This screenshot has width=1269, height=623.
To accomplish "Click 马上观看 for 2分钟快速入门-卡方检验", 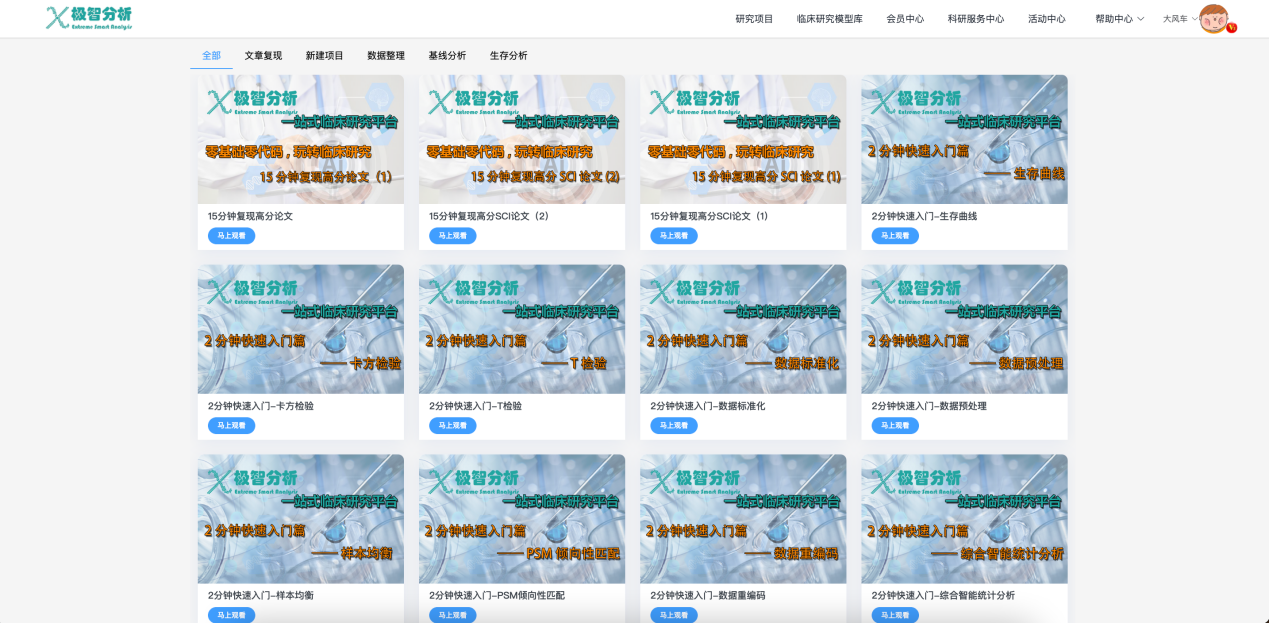I will [x=231, y=426].
